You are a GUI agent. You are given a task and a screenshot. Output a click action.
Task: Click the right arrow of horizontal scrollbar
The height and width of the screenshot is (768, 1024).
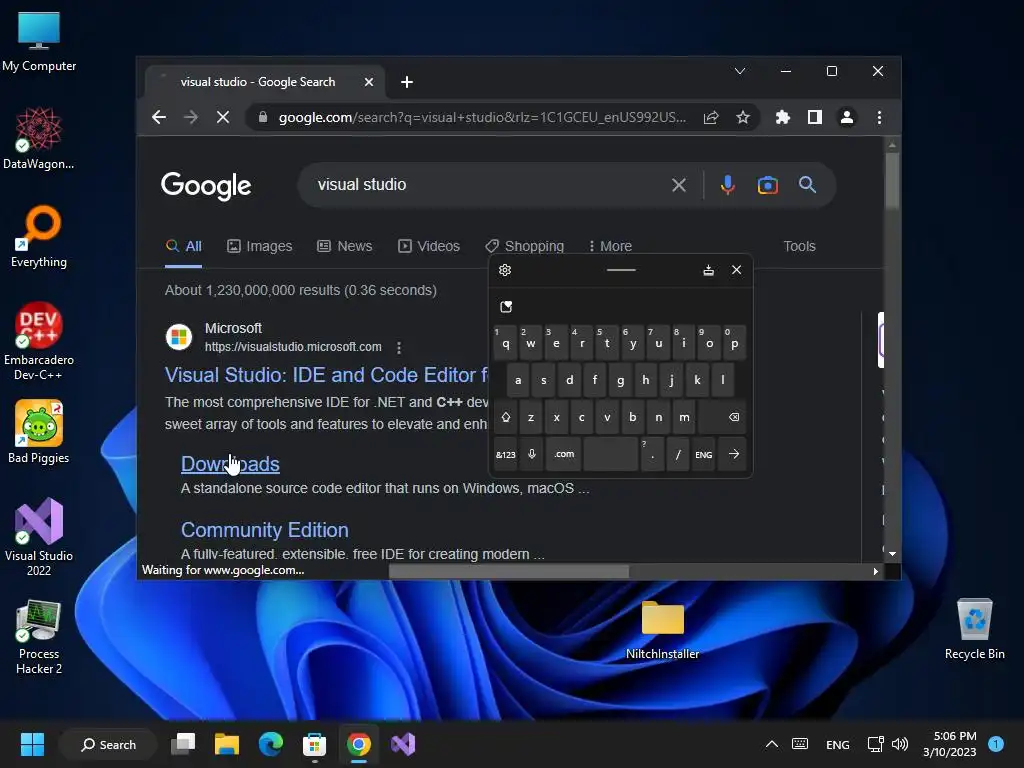(x=876, y=571)
